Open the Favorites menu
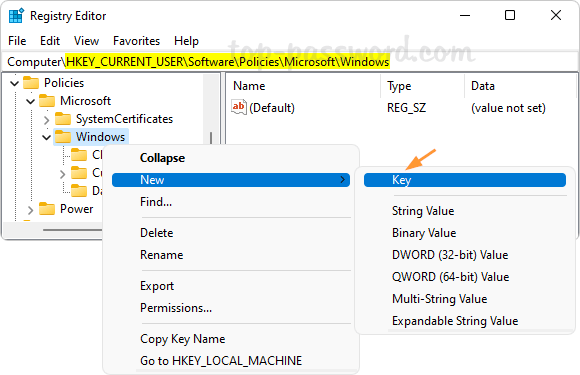 [136, 41]
